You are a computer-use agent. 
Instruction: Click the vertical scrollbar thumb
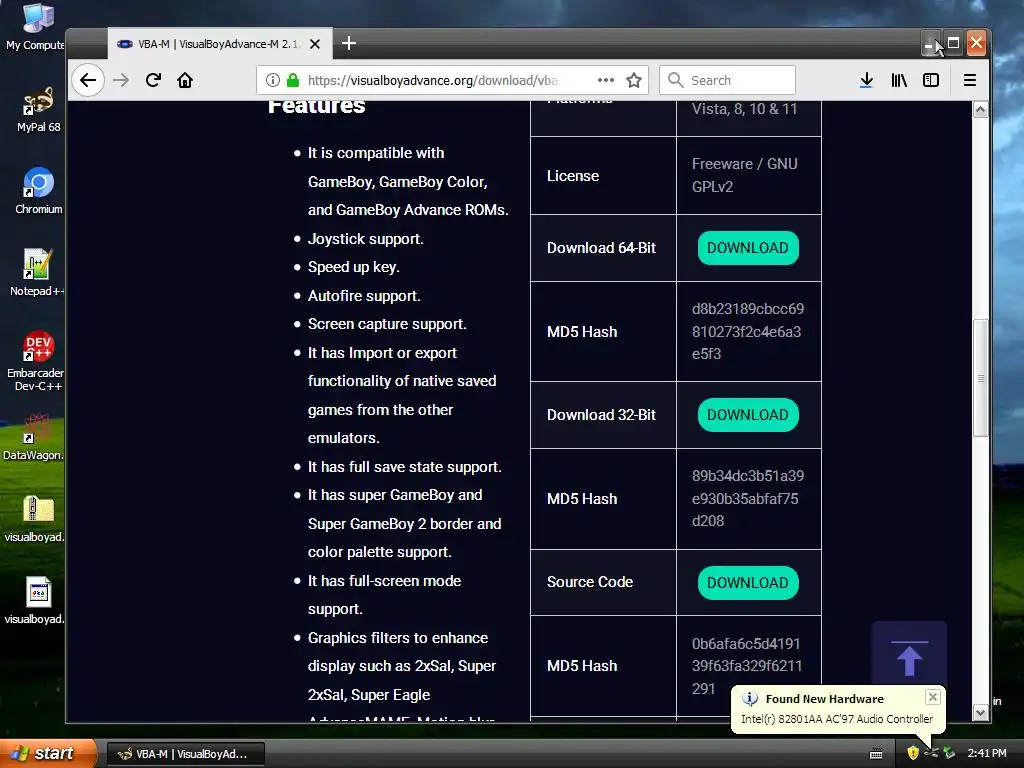coord(980,378)
